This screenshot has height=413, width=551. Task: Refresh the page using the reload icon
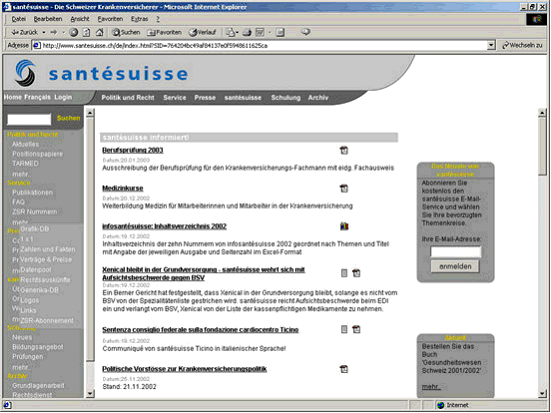(x=86, y=32)
